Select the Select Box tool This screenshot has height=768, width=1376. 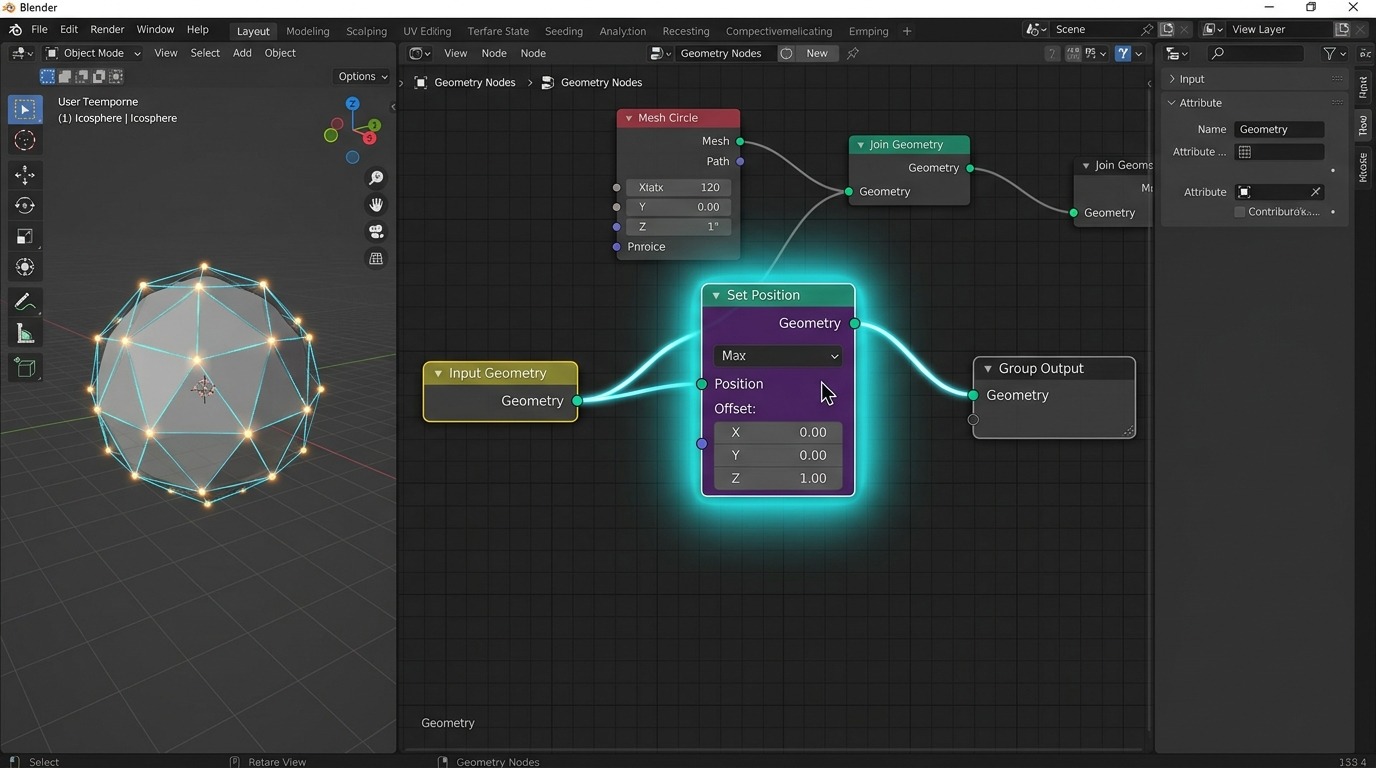(x=25, y=109)
